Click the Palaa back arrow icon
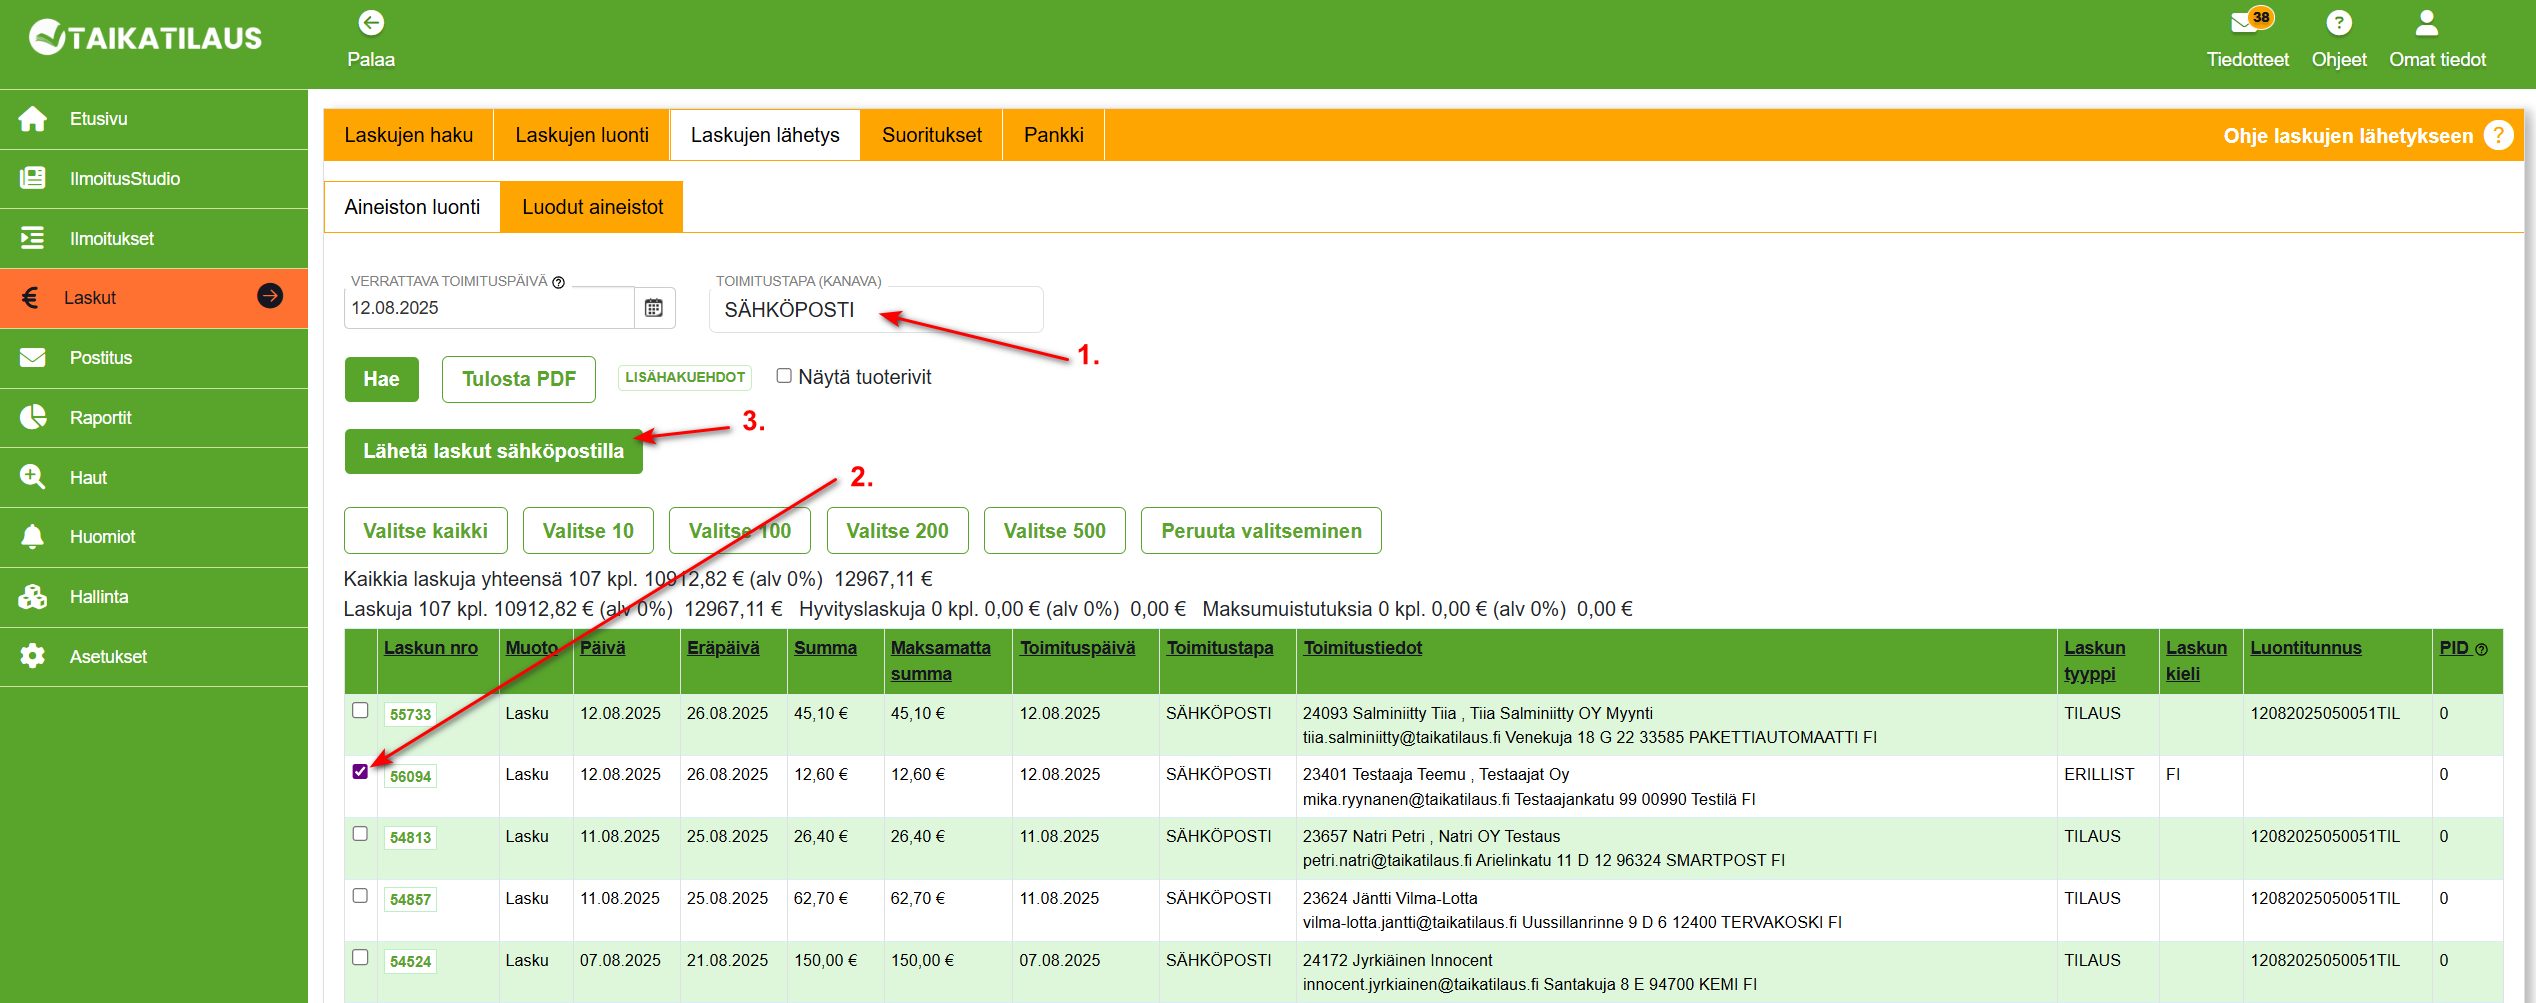The width and height of the screenshot is (2536, 1003). click(x=371, y=22)
